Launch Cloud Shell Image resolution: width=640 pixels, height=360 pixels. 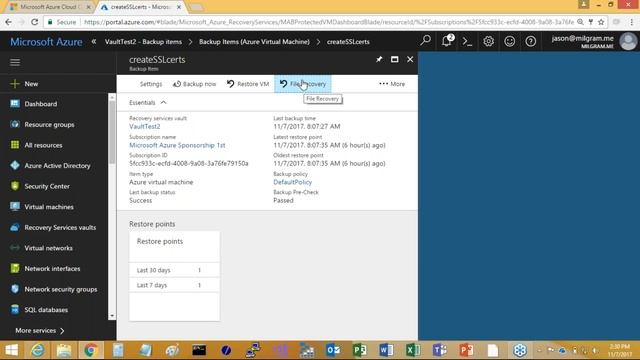coord(467,41)
